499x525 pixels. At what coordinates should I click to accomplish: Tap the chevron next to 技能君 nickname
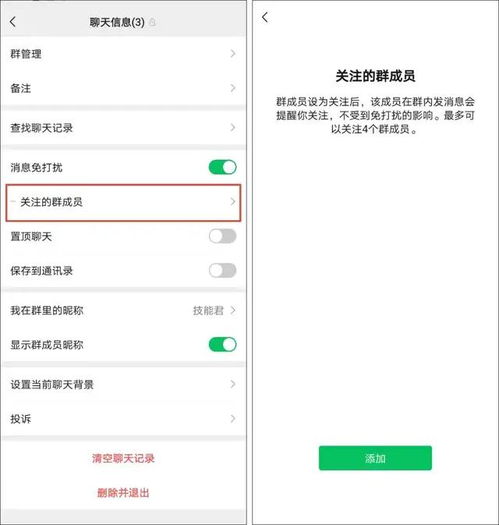click(233, 310)
